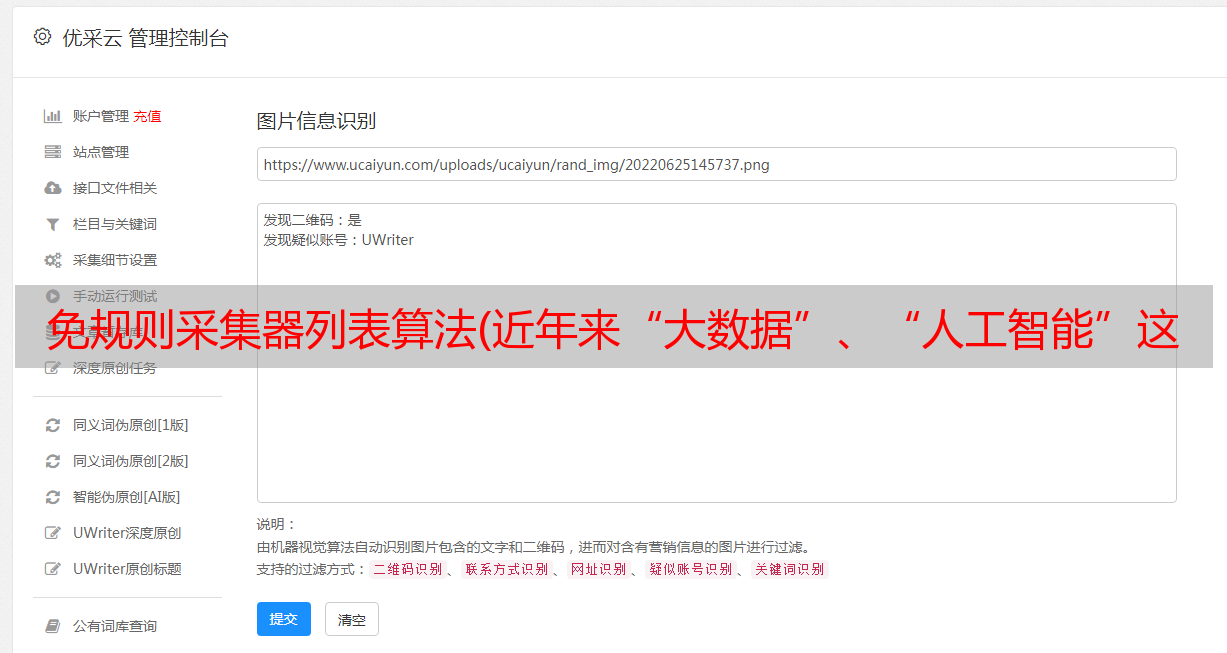This screenshot has height=653, width=1227.
Task: Click the edit icon for UWriter原创标题
Action: pos(53,569)
